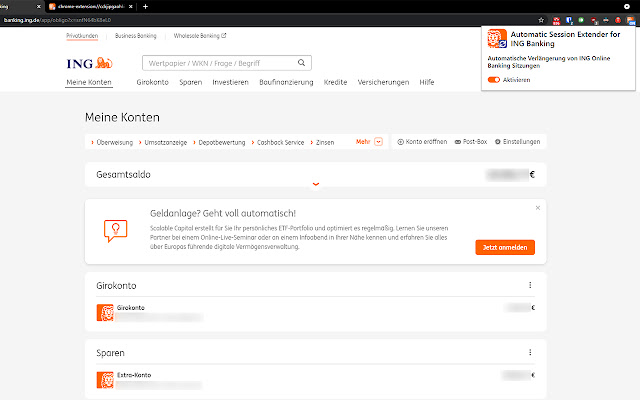
Task: Select Privatkunden tab
Action: pyautogui.click(x=82, y=36)
